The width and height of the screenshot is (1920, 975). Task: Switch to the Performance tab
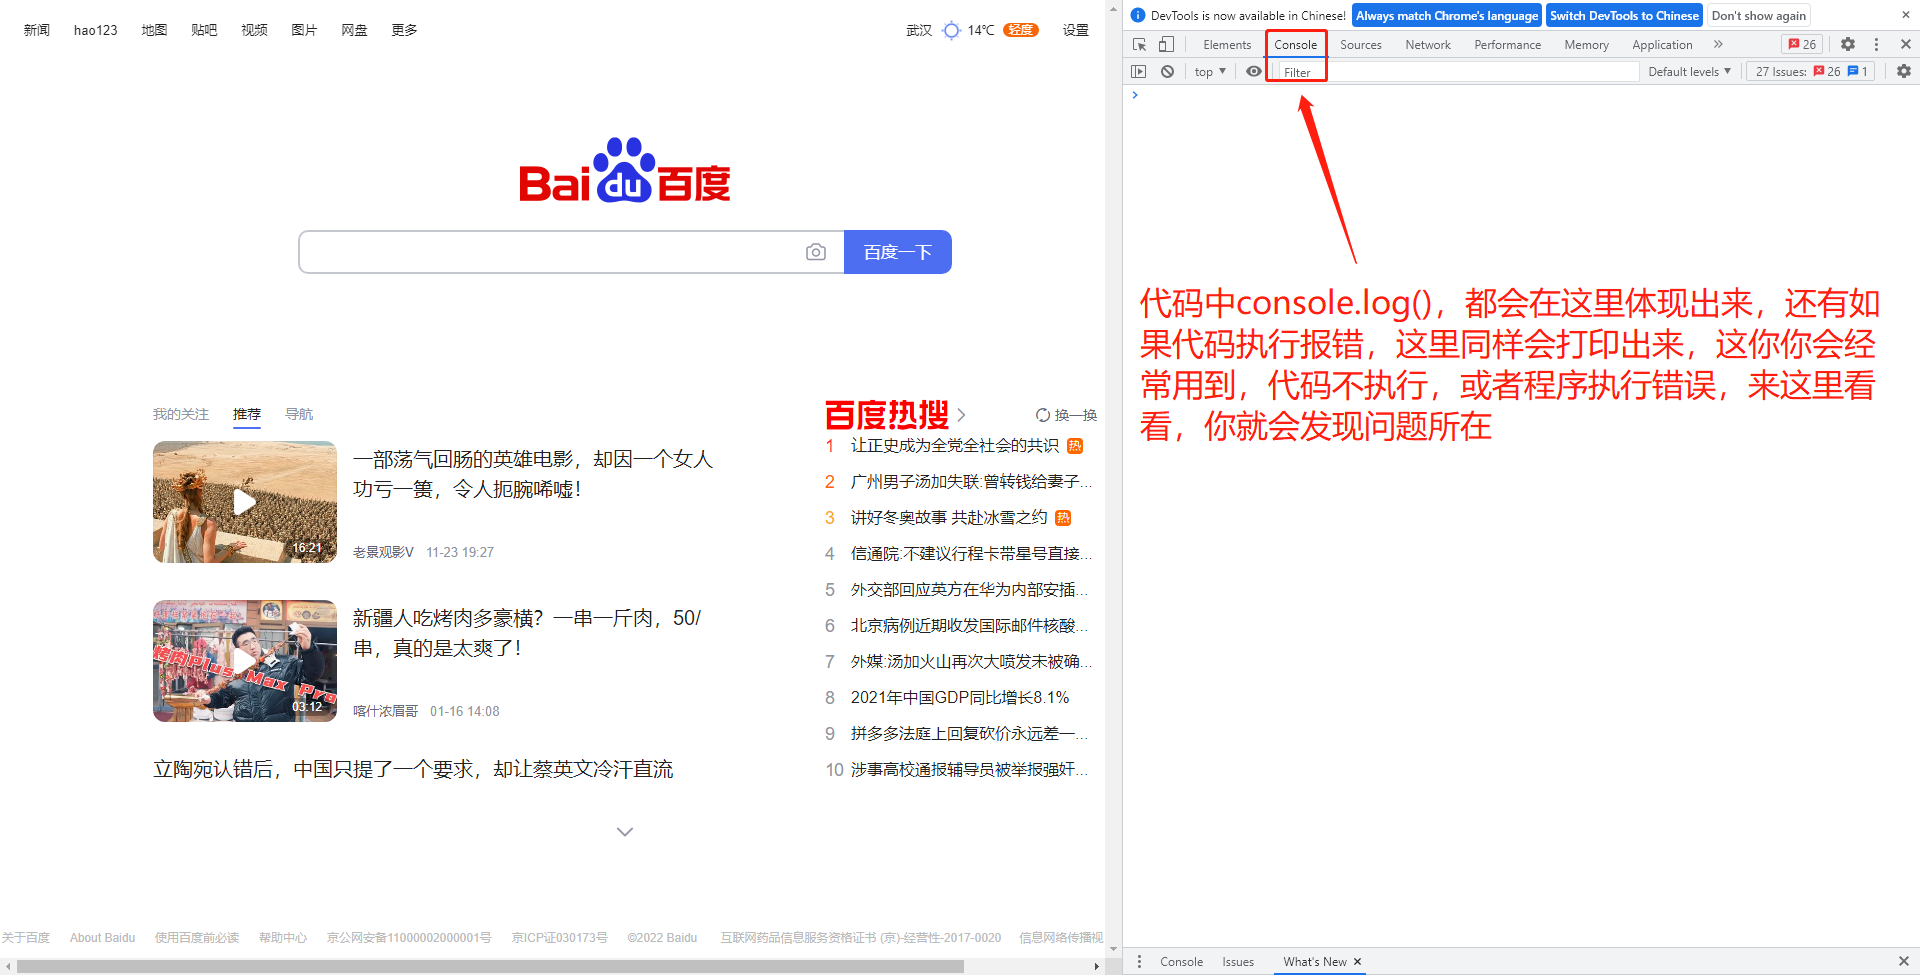[1507, 45]
